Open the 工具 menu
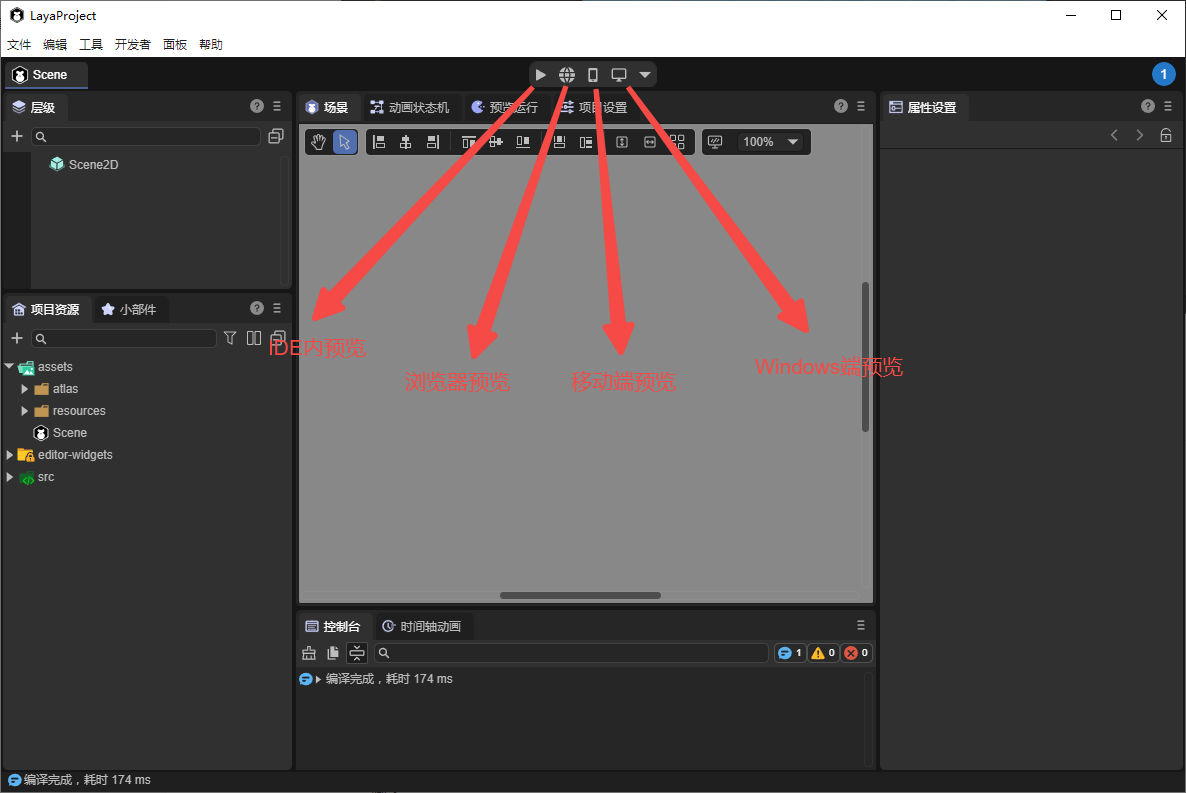The width and height of the screenshot is (1186, 793). (x=91, y=45)
